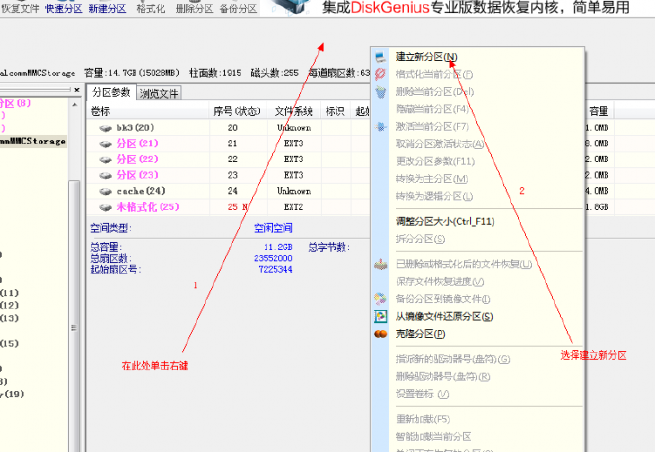
Task: Choose 调整分区大小(Ctrl_F11) menu entry
Action: (x=445, y=221)
